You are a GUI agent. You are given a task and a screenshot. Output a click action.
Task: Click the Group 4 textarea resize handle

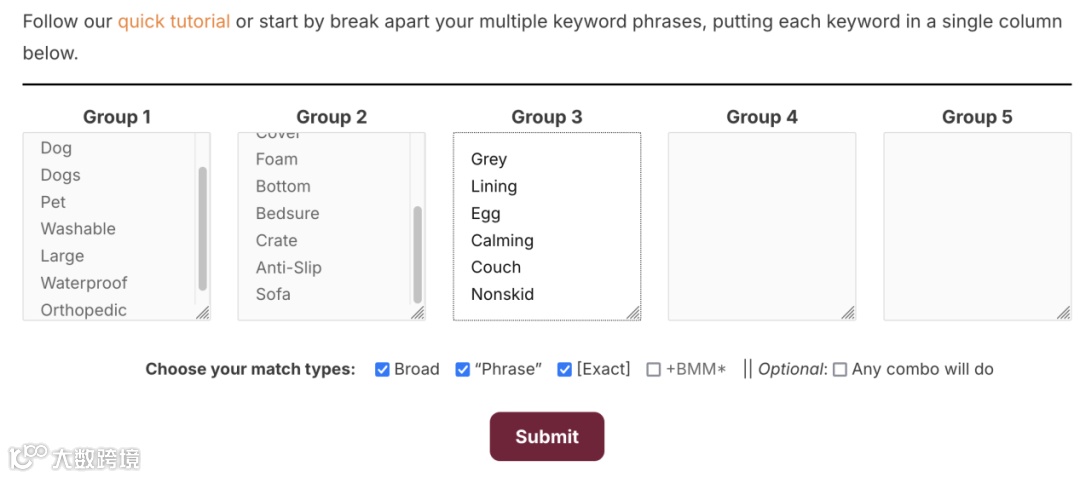tap(848, 313)
